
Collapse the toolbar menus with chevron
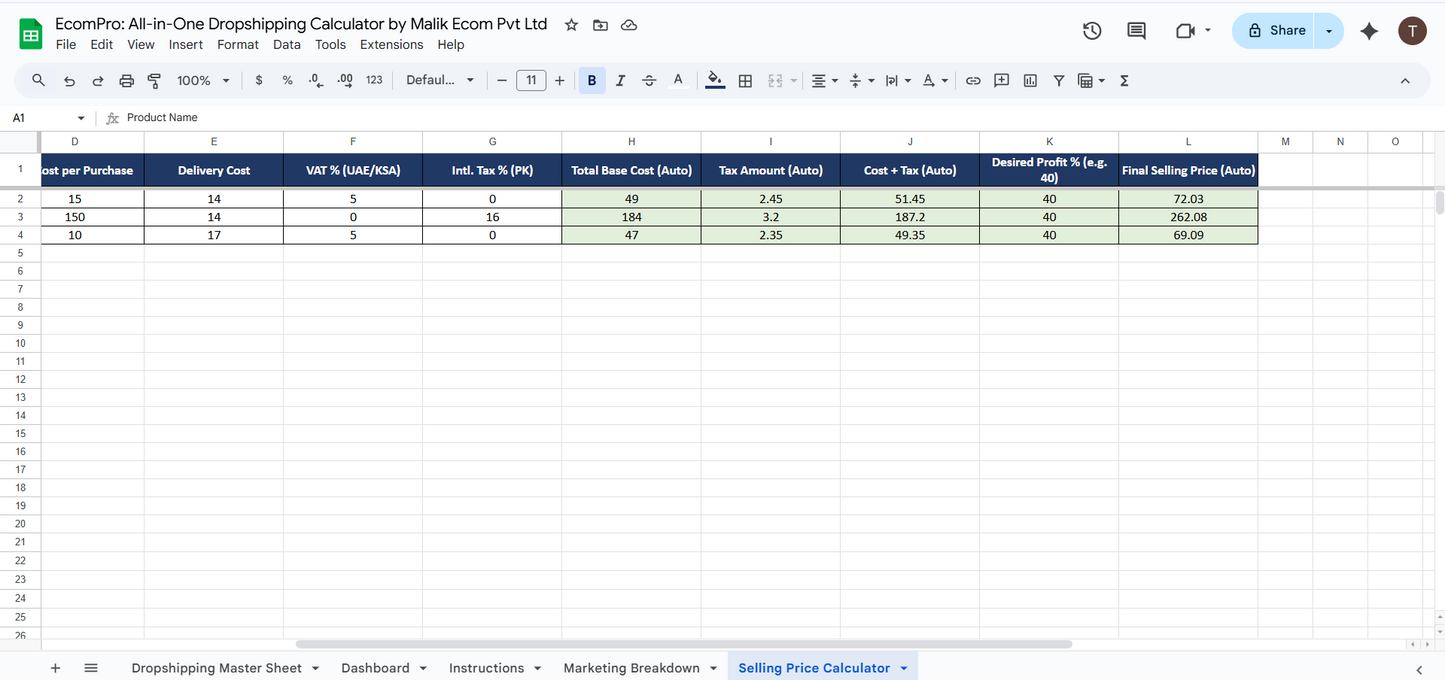[1405, 80]
